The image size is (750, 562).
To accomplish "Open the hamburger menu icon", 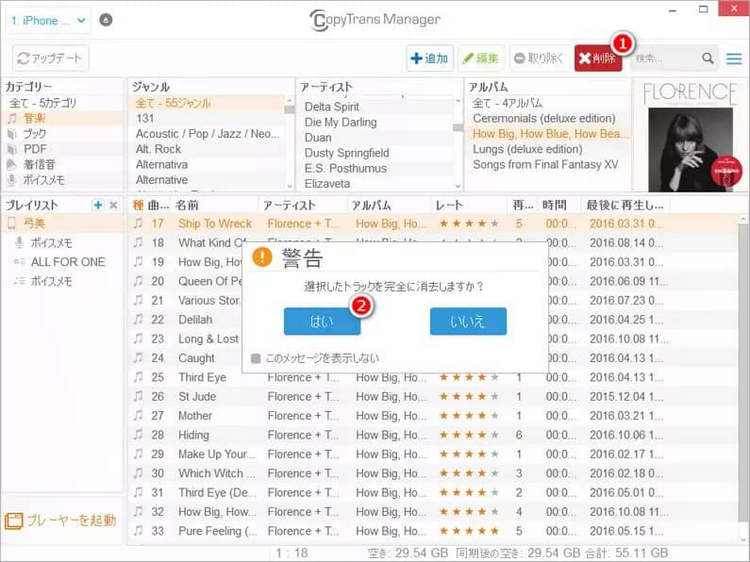I will coord(734,58).
